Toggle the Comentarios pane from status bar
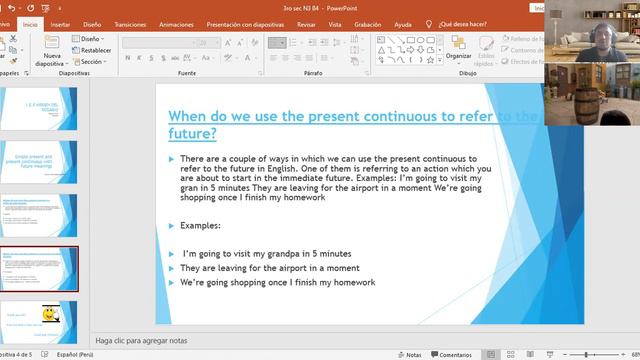 (x=451, y=355)
